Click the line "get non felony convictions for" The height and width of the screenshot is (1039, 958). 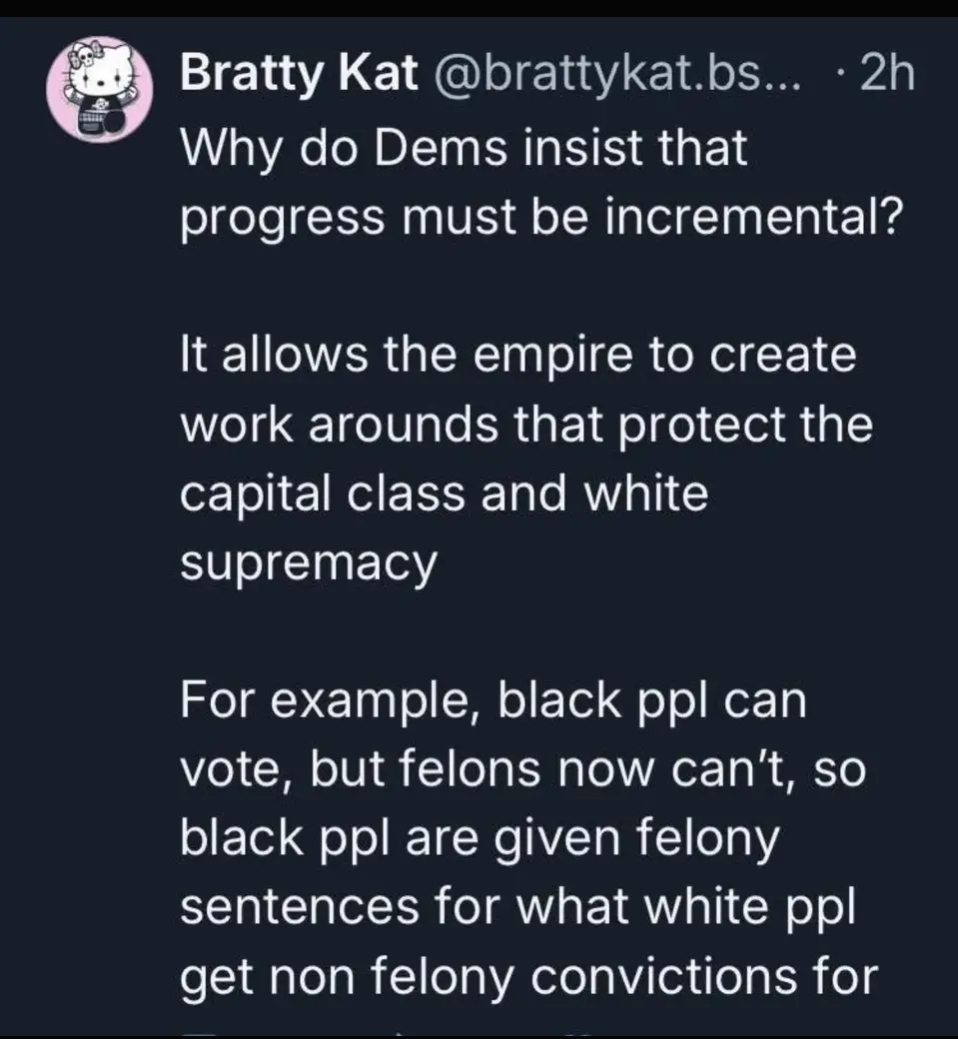point(529,979)
